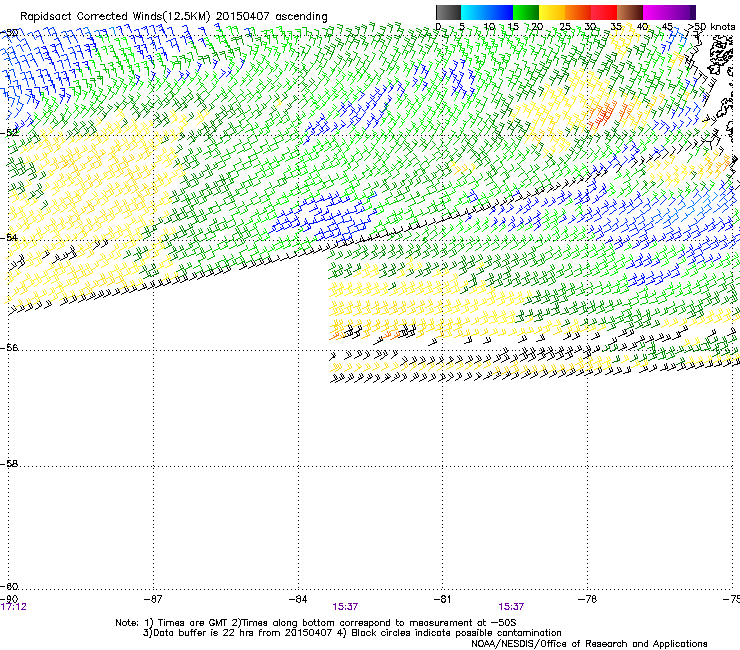Click the '40' label under the color legend
This screenshot has width=740, height=650.
[x=642, y=27]
